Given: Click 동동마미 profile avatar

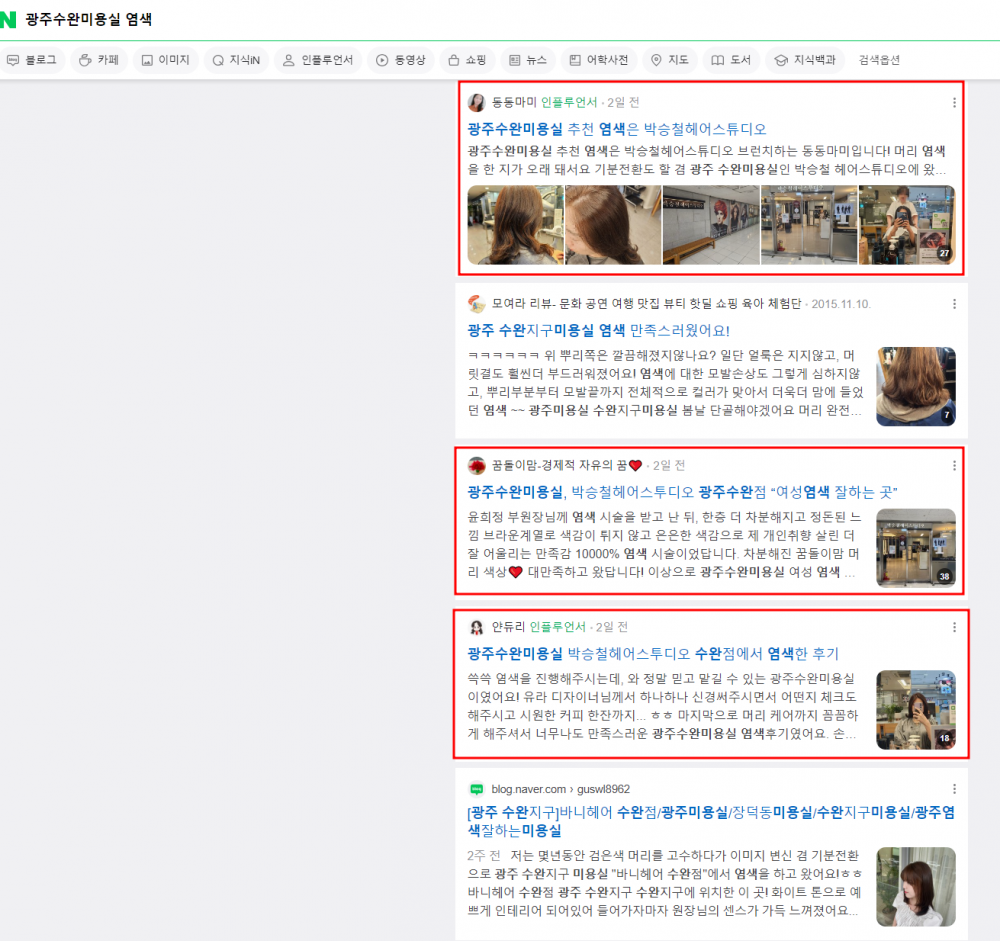Looking at the screenshot, I should coord(477,102).
